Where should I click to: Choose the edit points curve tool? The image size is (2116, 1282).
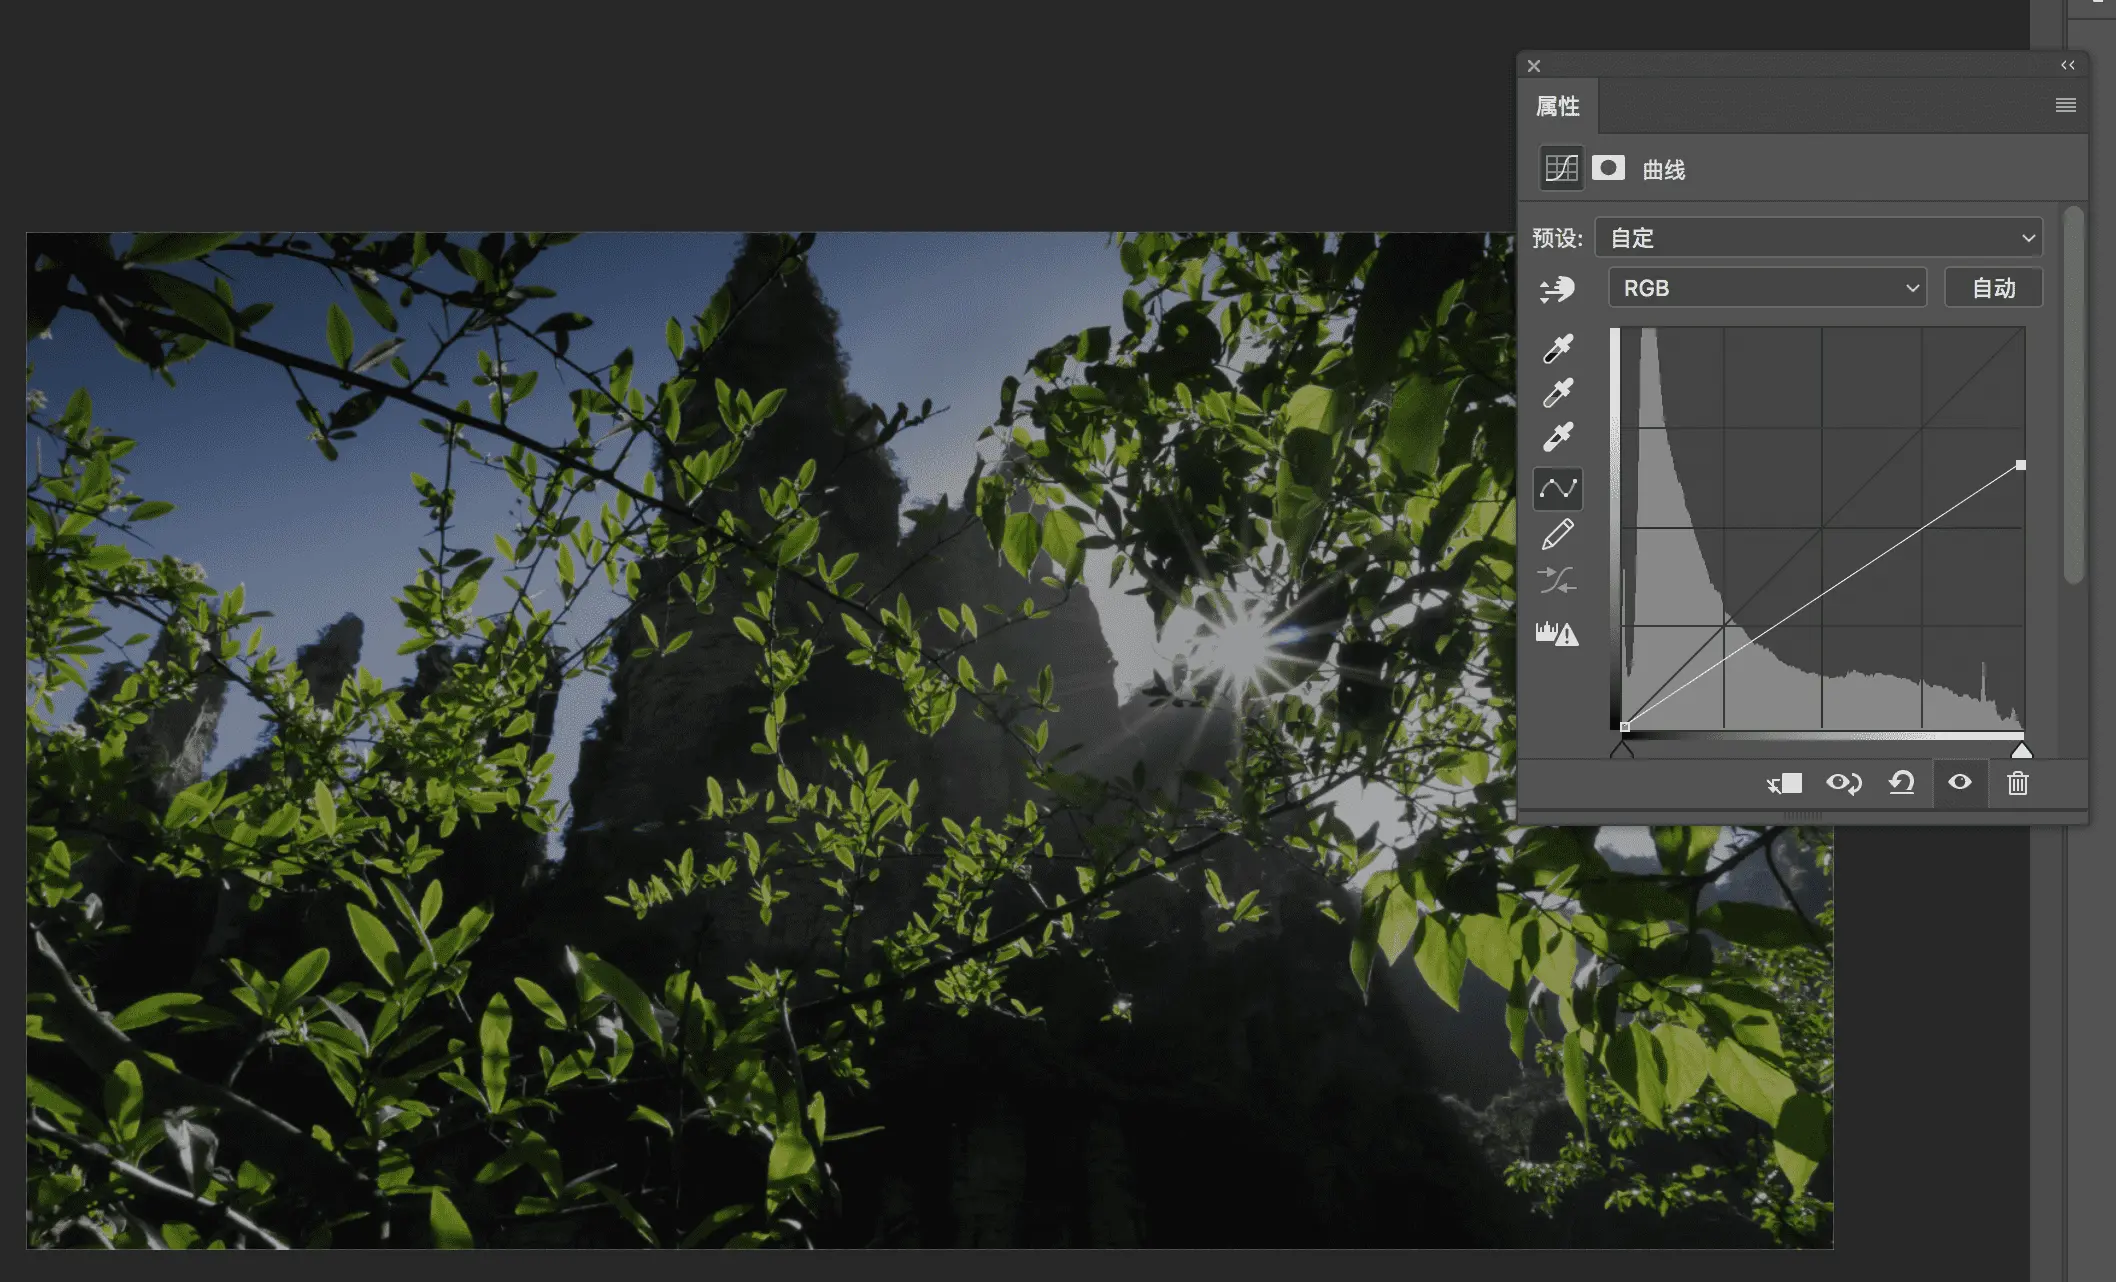click(x=1557, y=489)
